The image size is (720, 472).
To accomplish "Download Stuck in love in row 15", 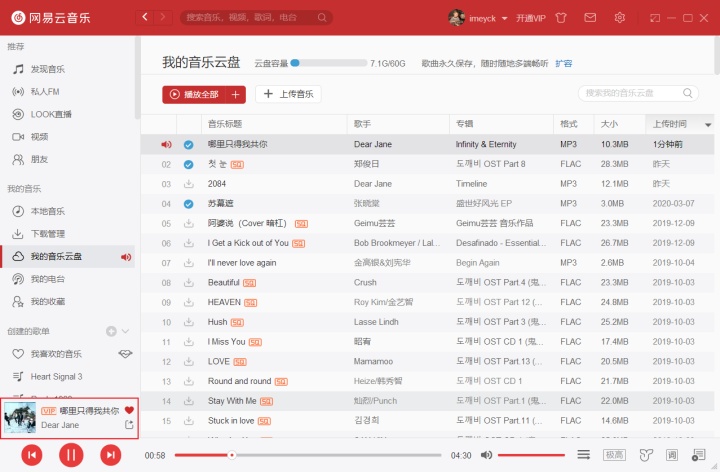I will 188,421.
